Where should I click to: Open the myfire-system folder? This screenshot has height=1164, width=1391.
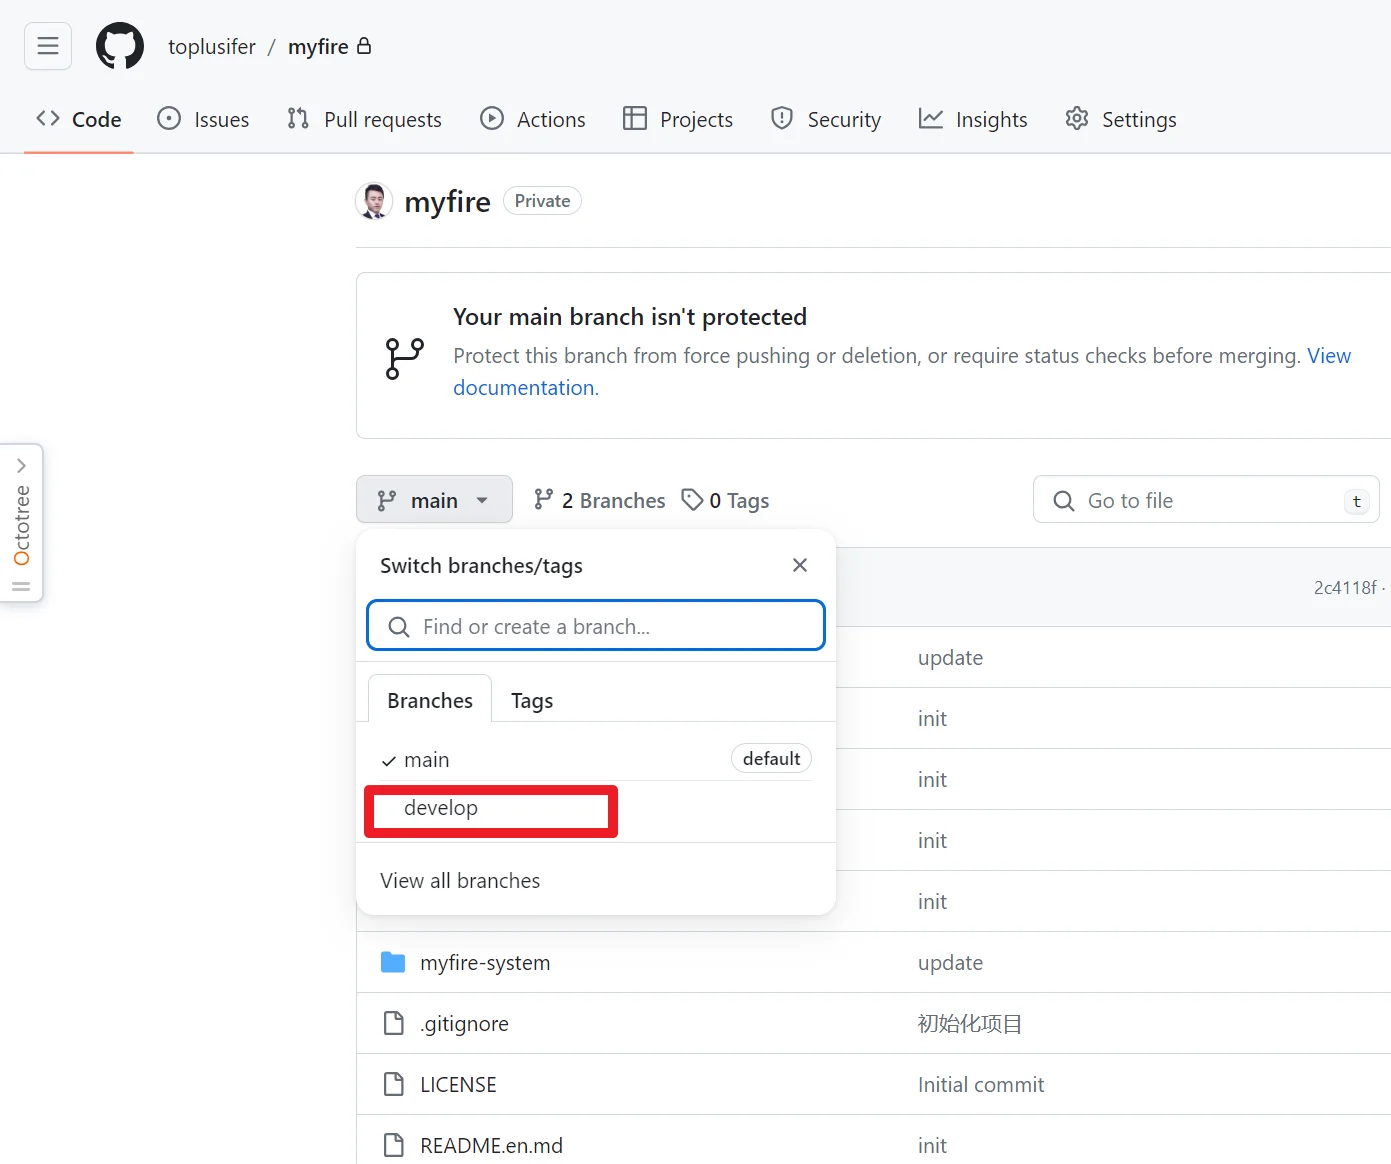(x=484, y=963)
